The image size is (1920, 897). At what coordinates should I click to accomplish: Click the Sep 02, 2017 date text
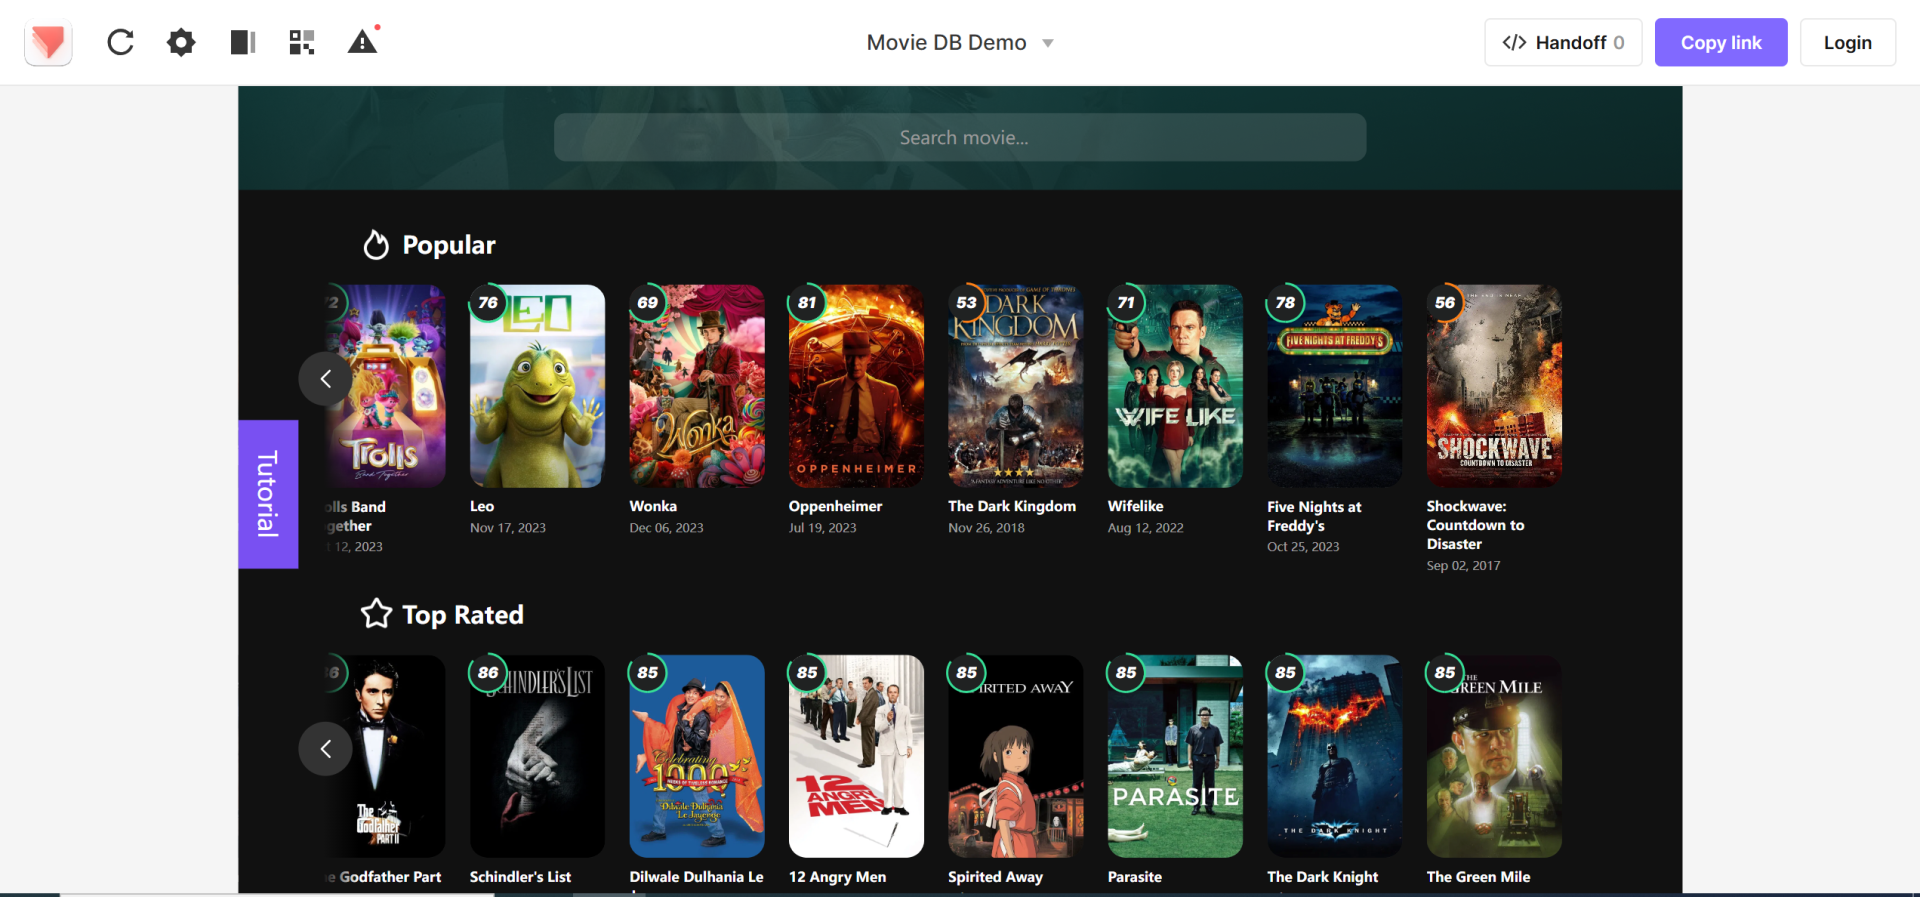pos(1464,566)
